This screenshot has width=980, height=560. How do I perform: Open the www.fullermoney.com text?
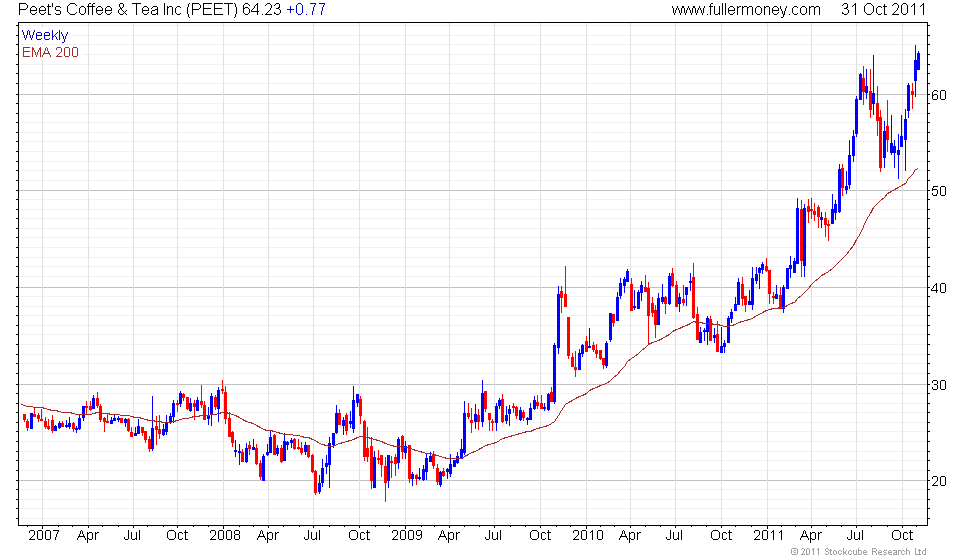(746, 10)
